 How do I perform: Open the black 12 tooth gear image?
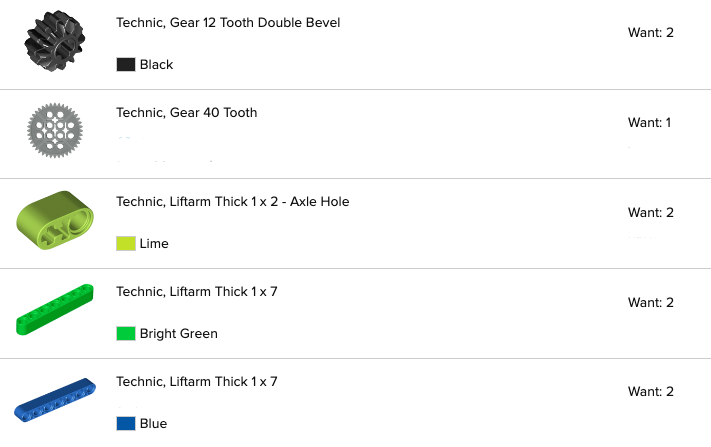coord(54,41)
